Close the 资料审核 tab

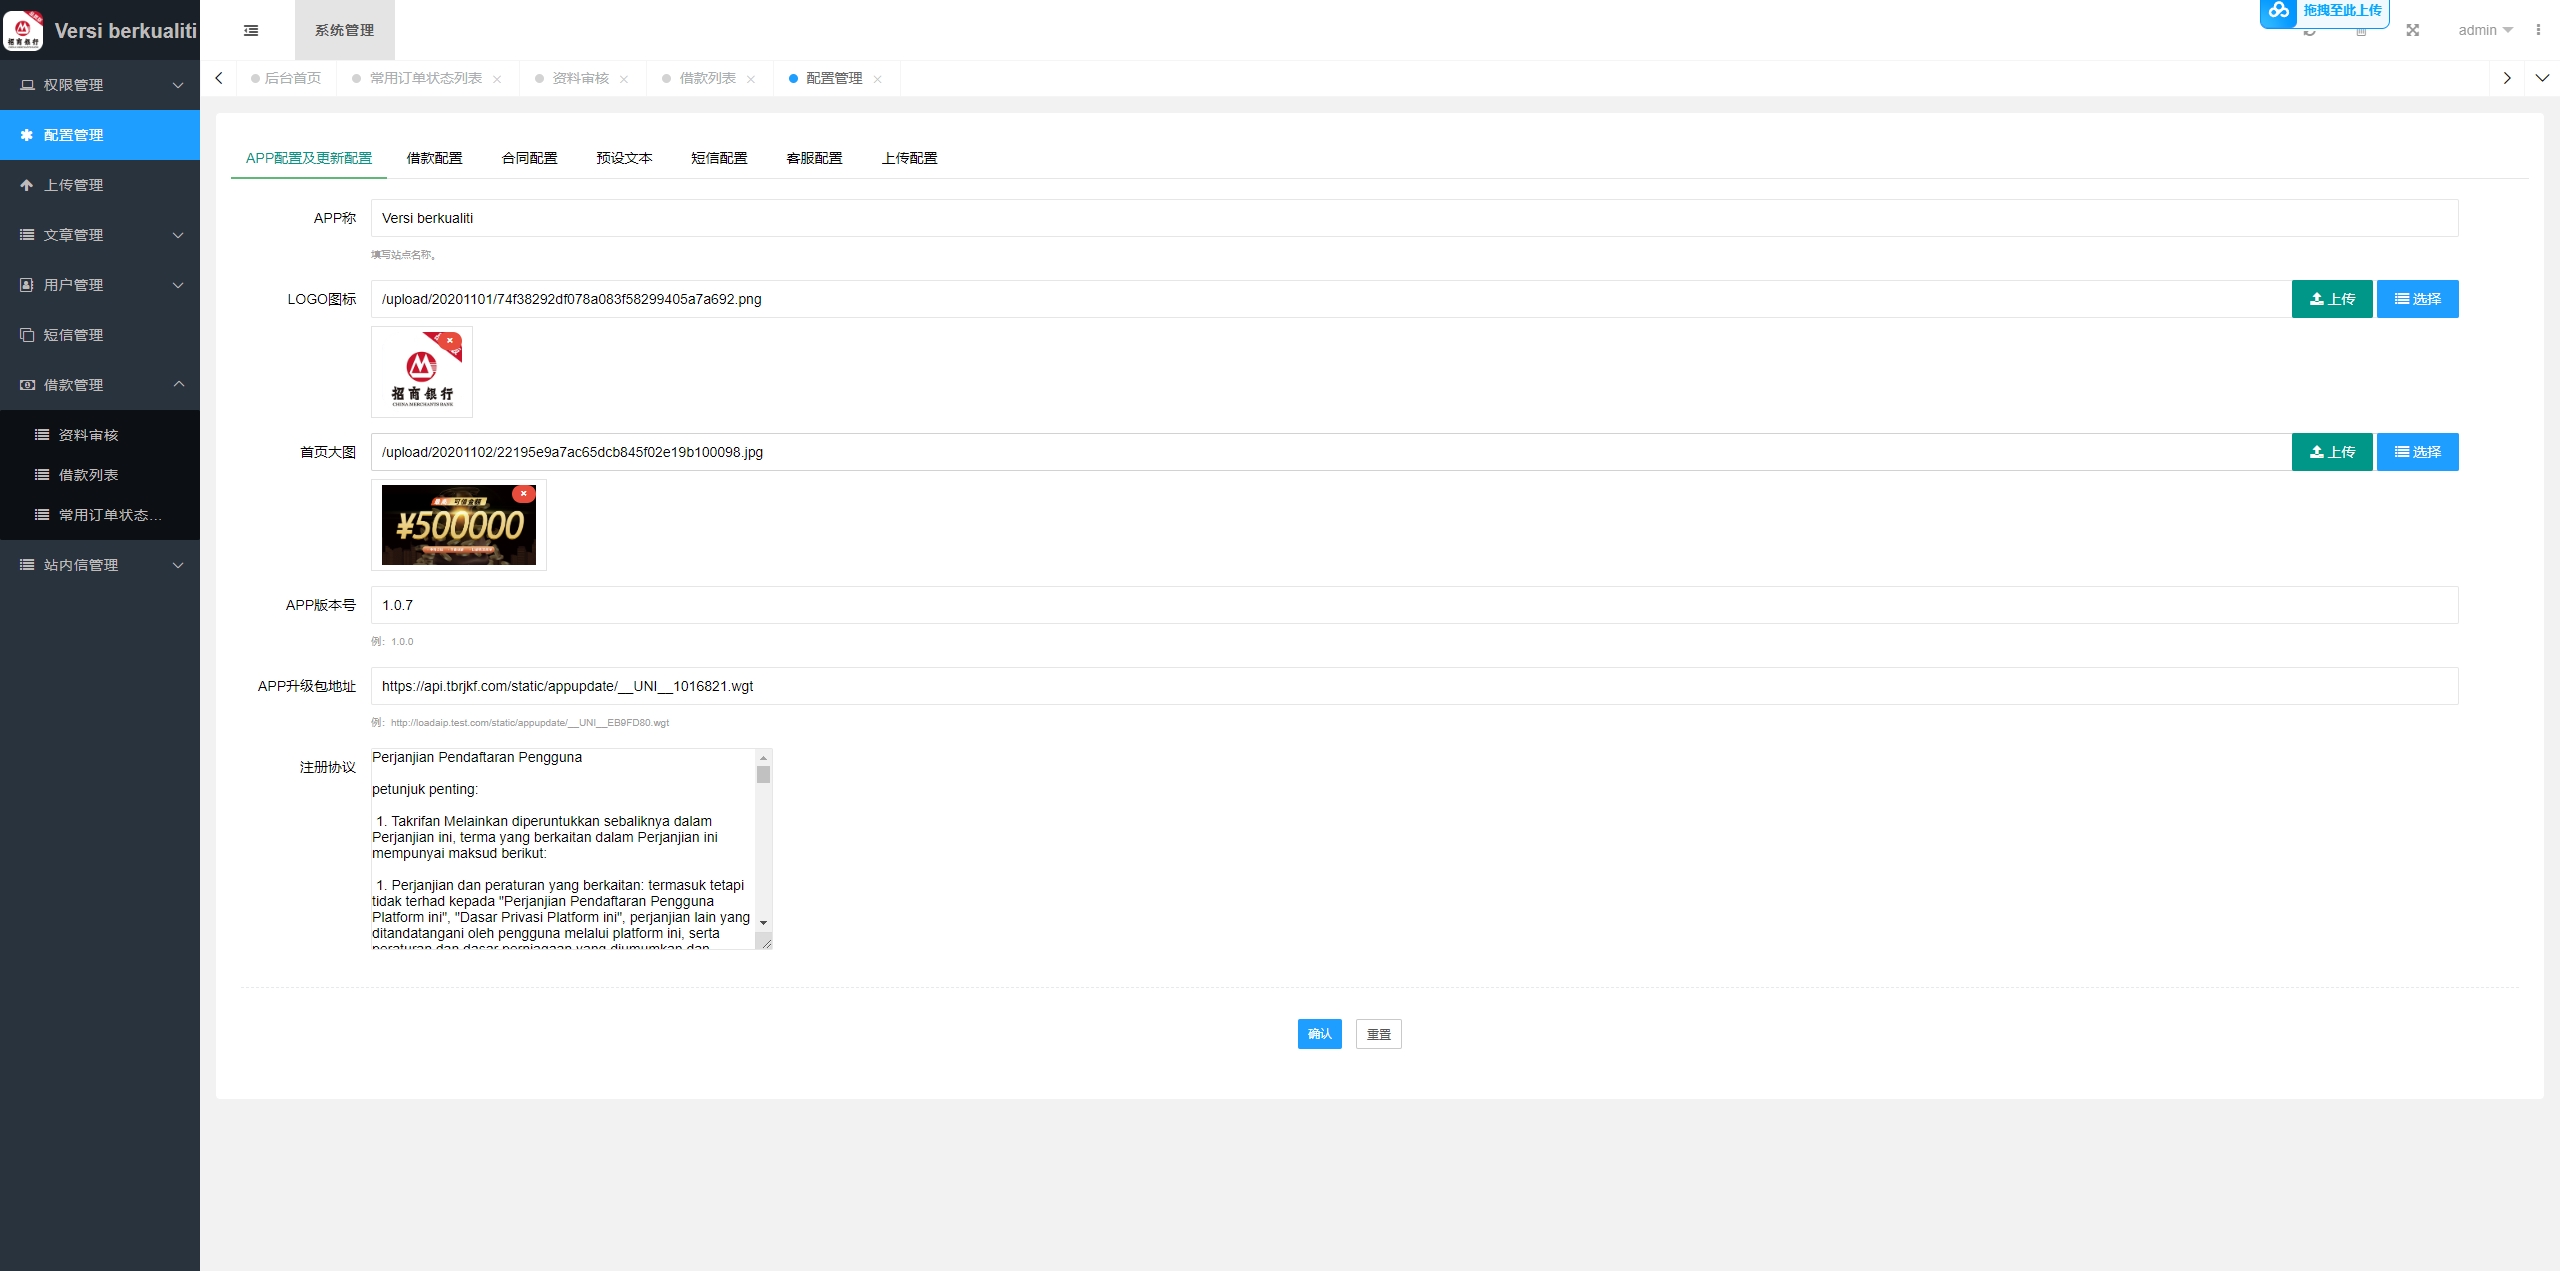tap(624, 79)
